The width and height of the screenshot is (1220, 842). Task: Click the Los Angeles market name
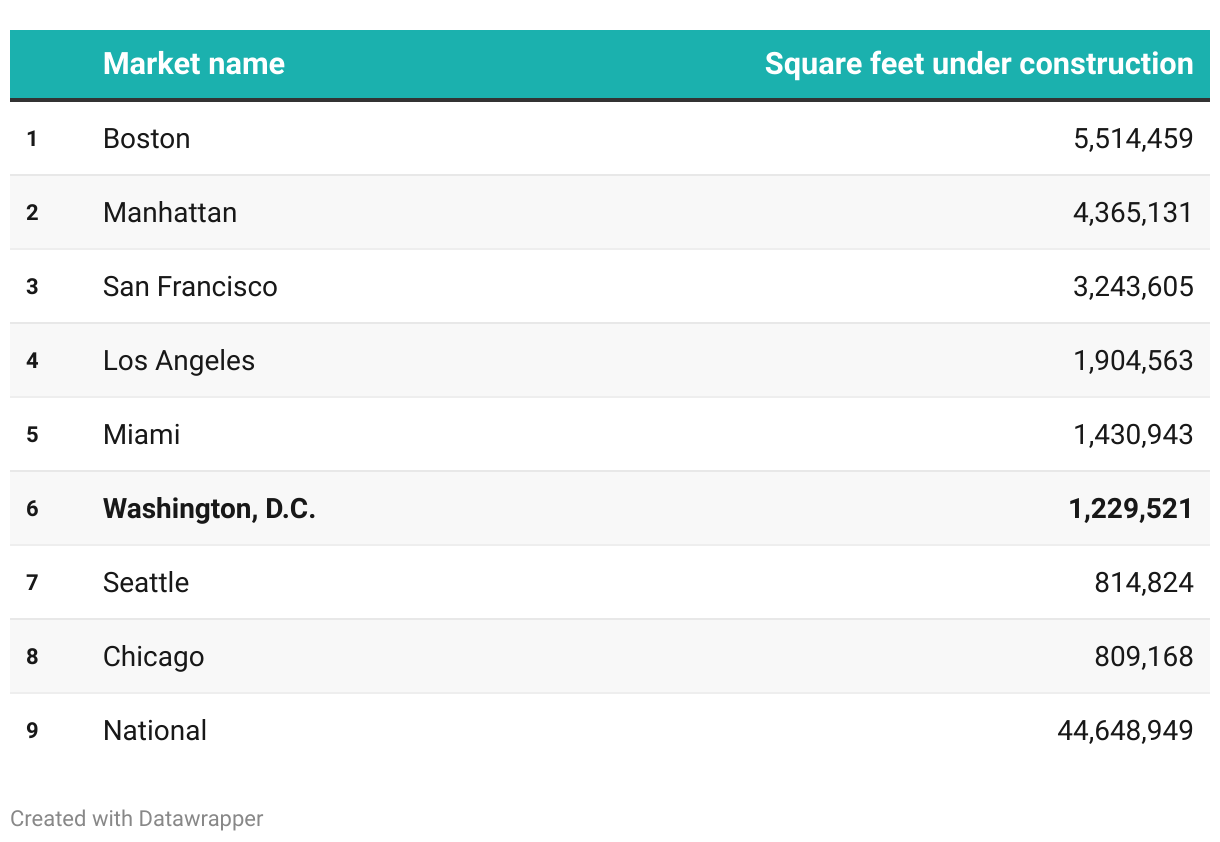tap(179, 361)
